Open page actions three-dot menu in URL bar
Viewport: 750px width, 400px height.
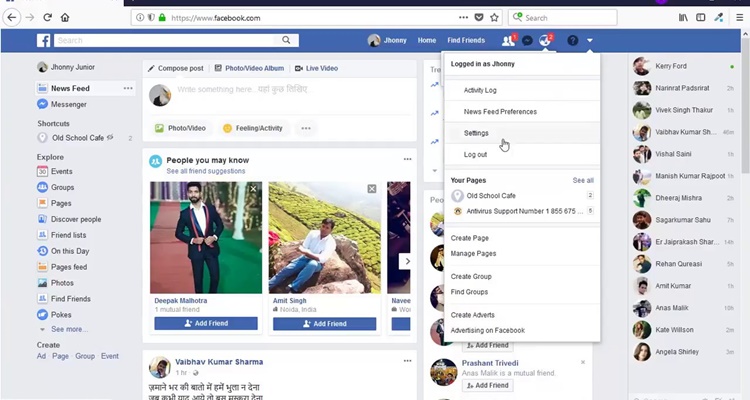463,18
